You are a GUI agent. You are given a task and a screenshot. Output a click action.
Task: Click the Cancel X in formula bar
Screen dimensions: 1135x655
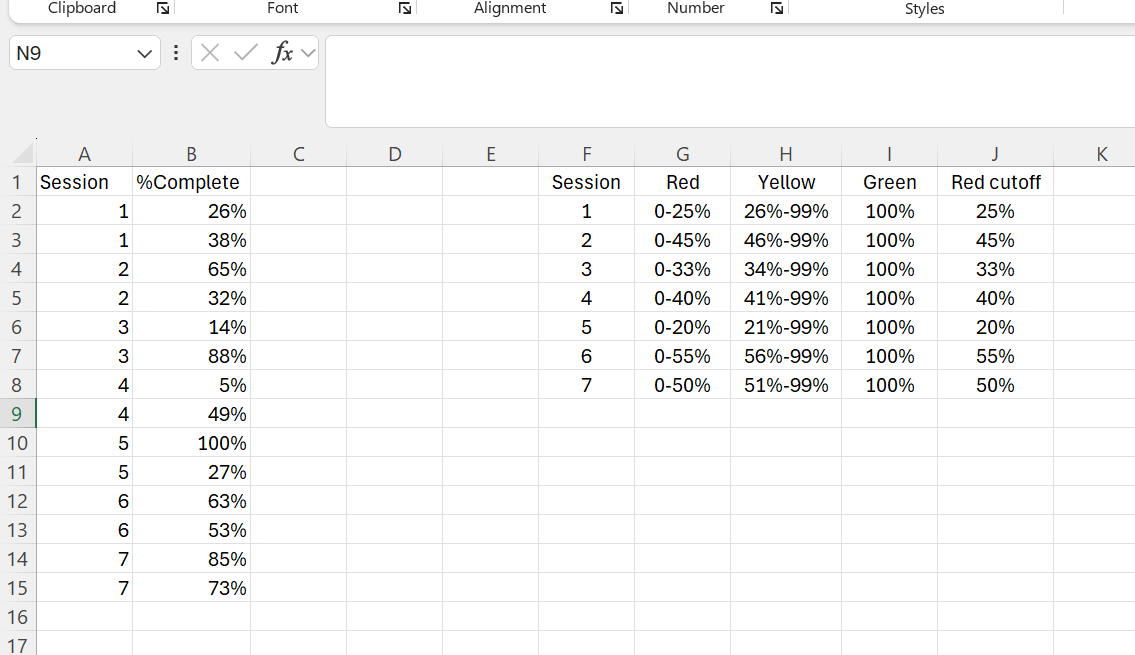click(210, 53)
